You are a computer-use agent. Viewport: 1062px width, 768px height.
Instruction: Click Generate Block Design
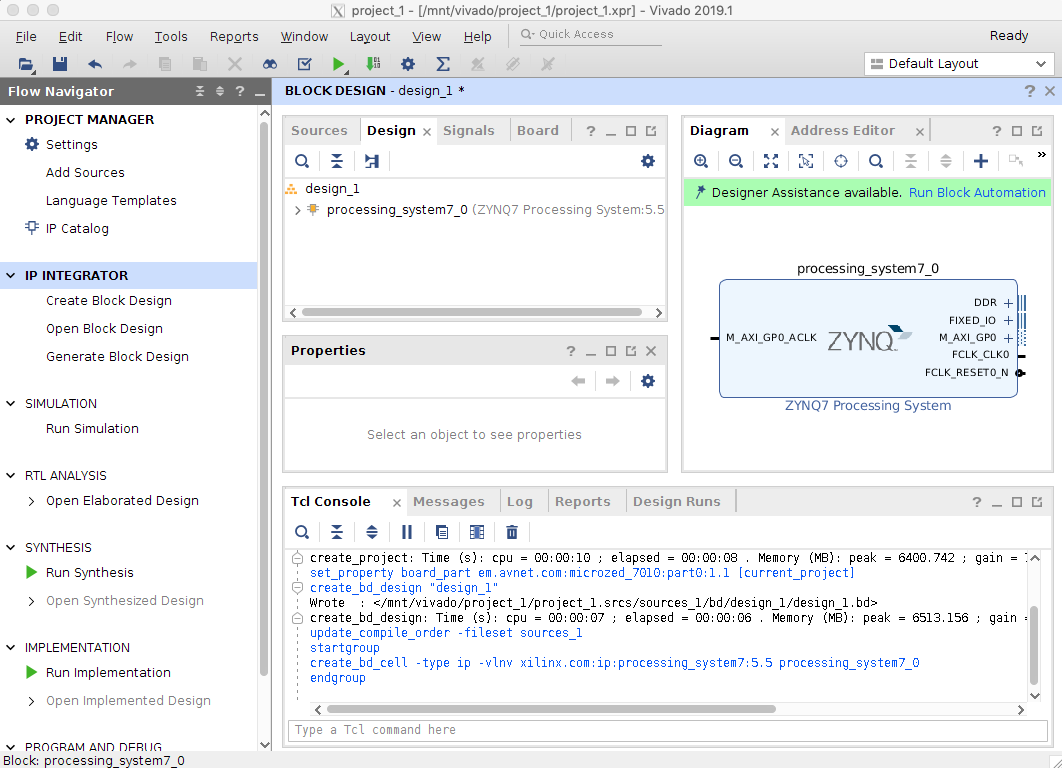point(117,357)
